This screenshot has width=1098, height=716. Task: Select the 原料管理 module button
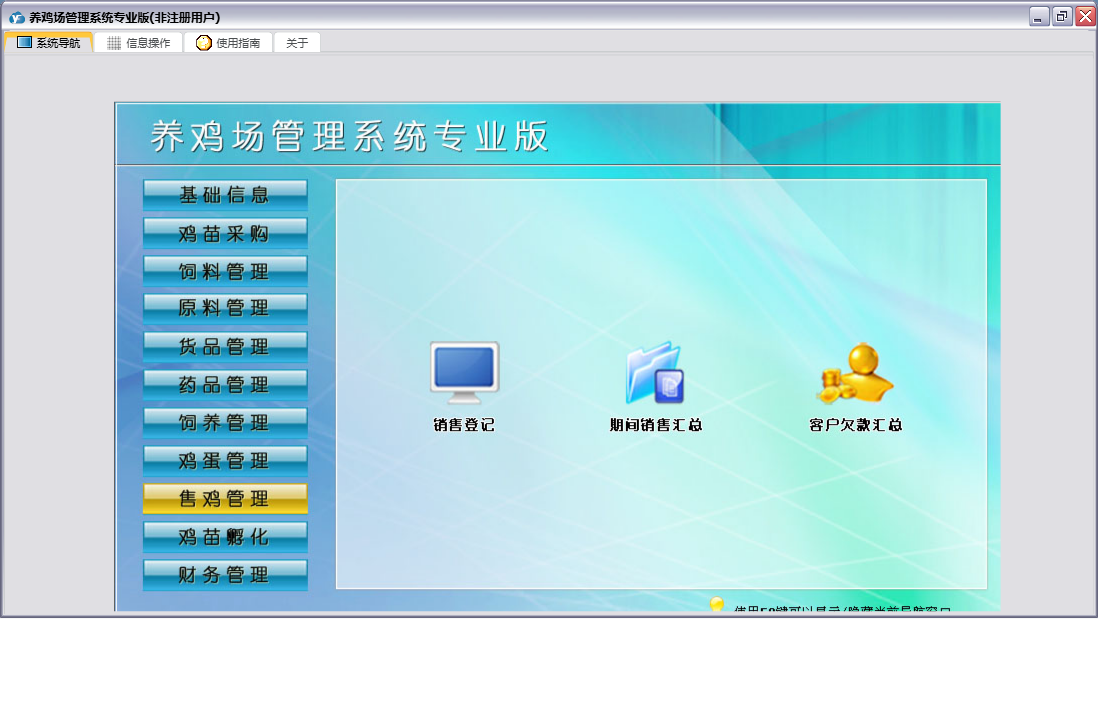[x=225, y=308]
